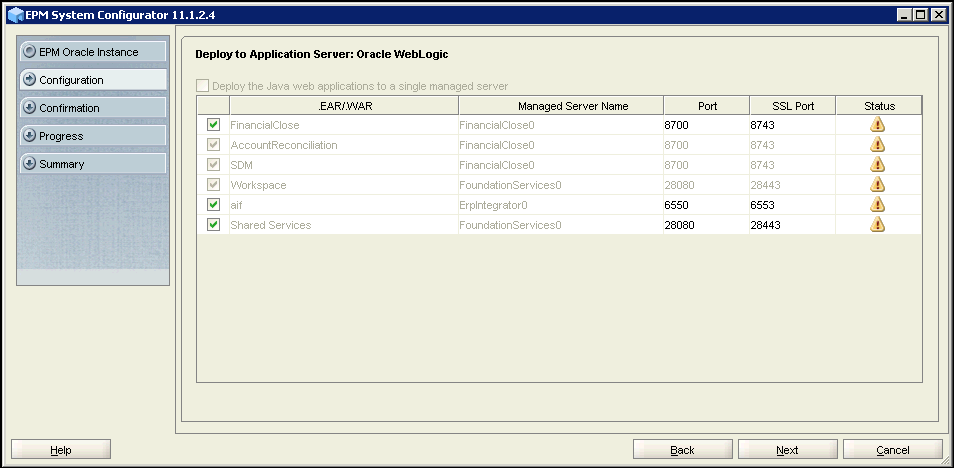Go to the Summary step

coord(91,164)
